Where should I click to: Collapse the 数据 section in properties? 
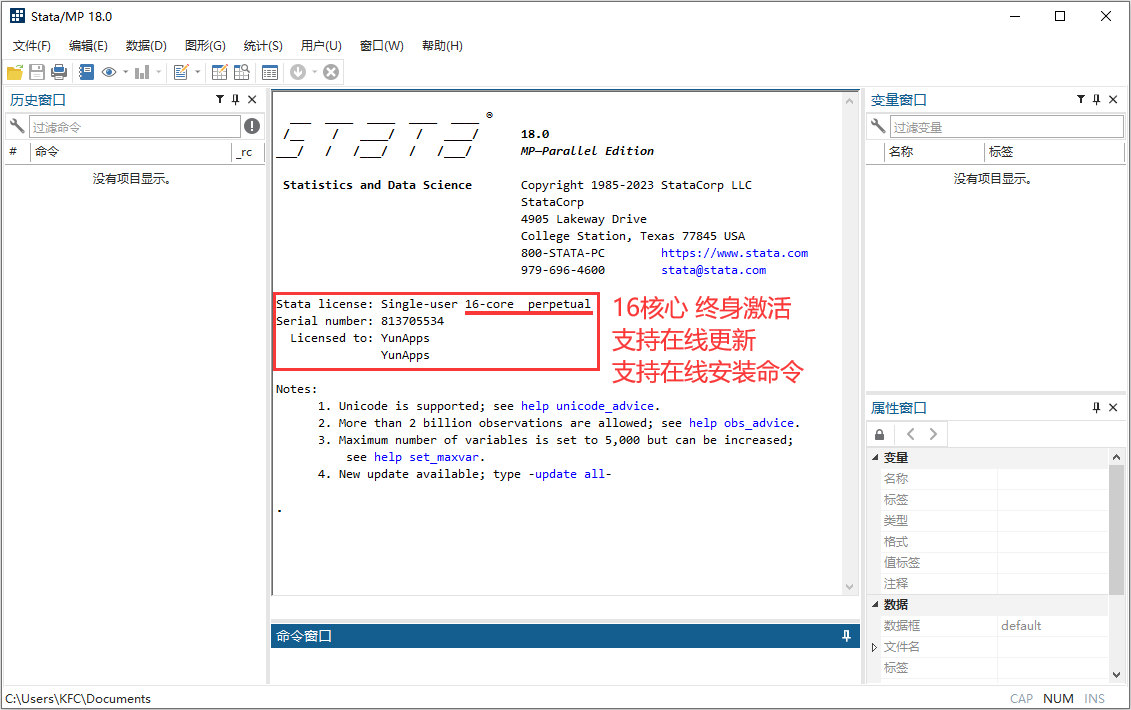coord(875,605)
